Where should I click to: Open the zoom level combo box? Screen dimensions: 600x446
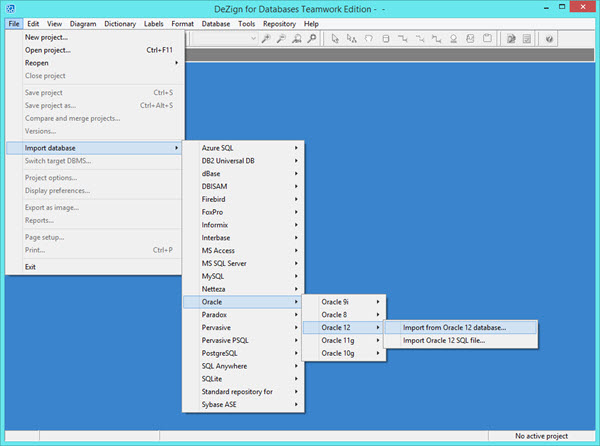(225, 39)
